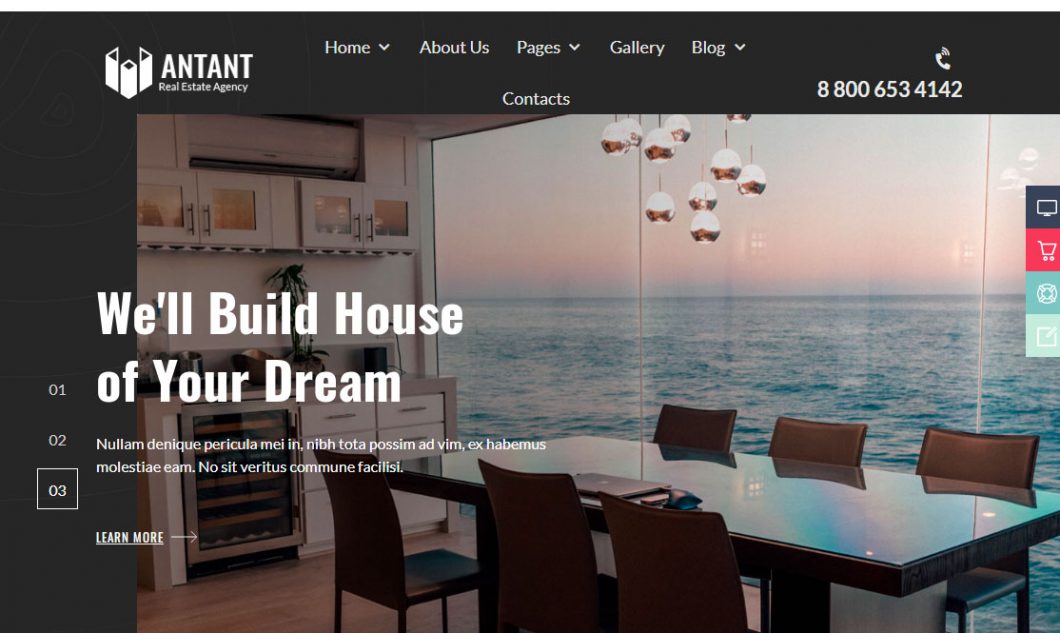The image size is (1060, 633).
Task: Click the phone number 8 800 653 4142
Action: point(890,89)
